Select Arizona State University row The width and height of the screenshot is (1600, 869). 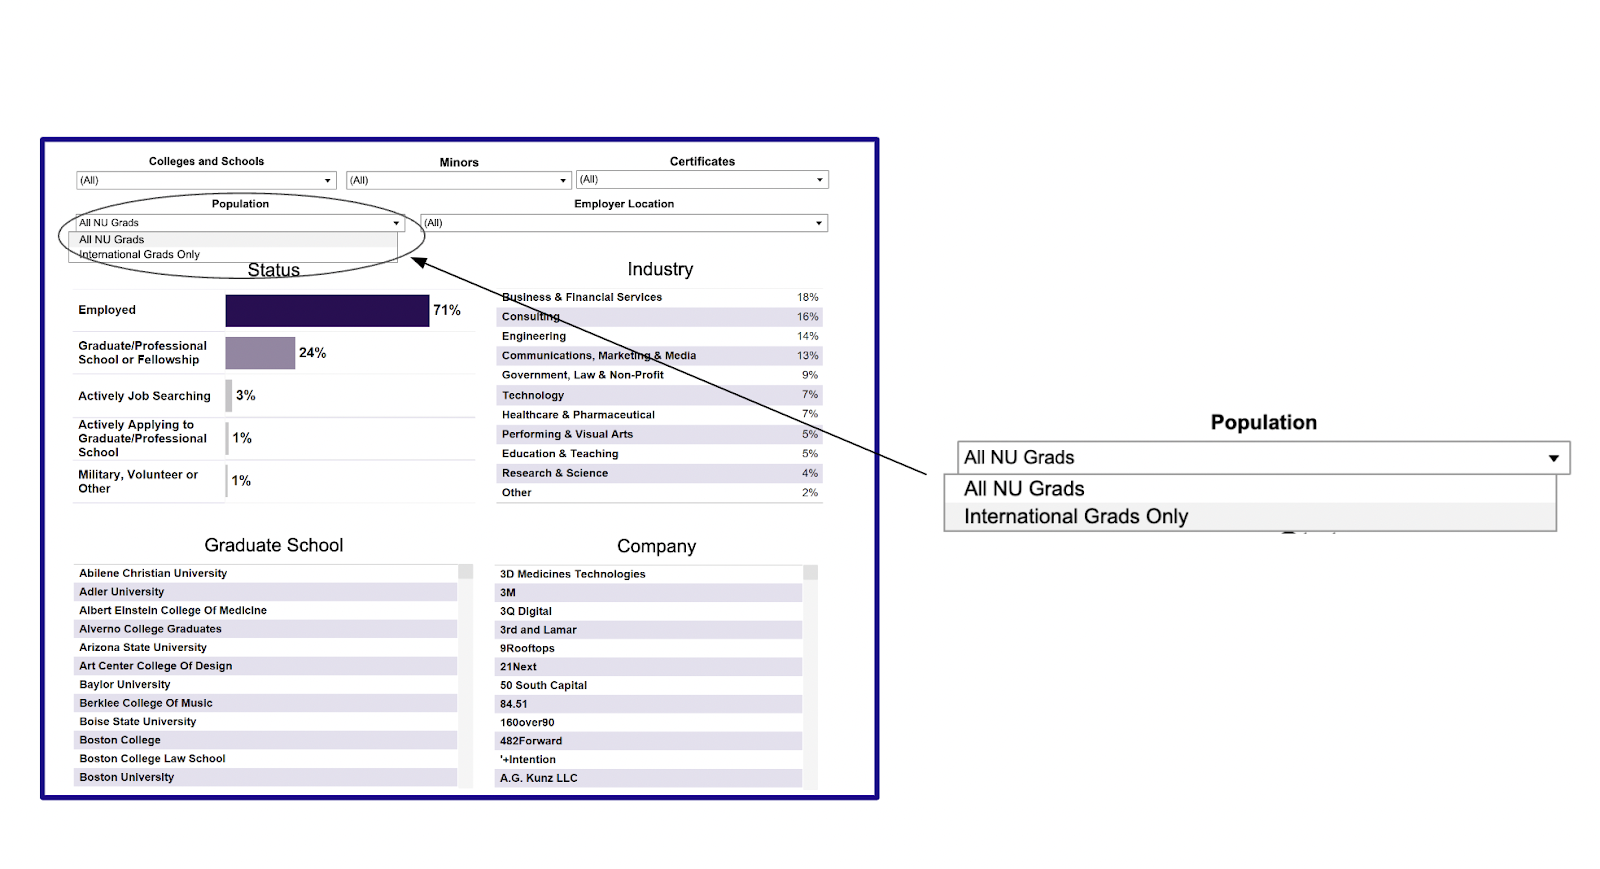point(266,648)
